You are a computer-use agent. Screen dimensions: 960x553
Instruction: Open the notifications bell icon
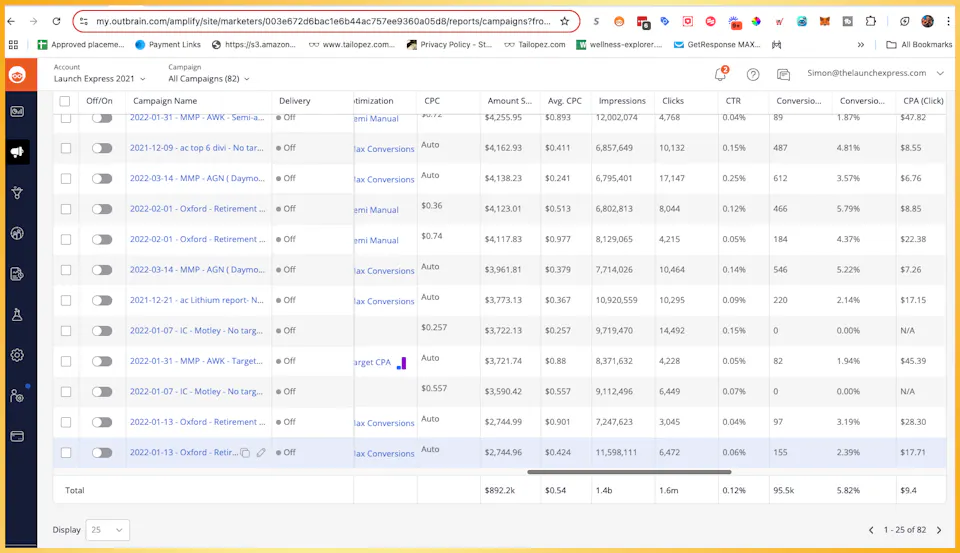point(721,74)
